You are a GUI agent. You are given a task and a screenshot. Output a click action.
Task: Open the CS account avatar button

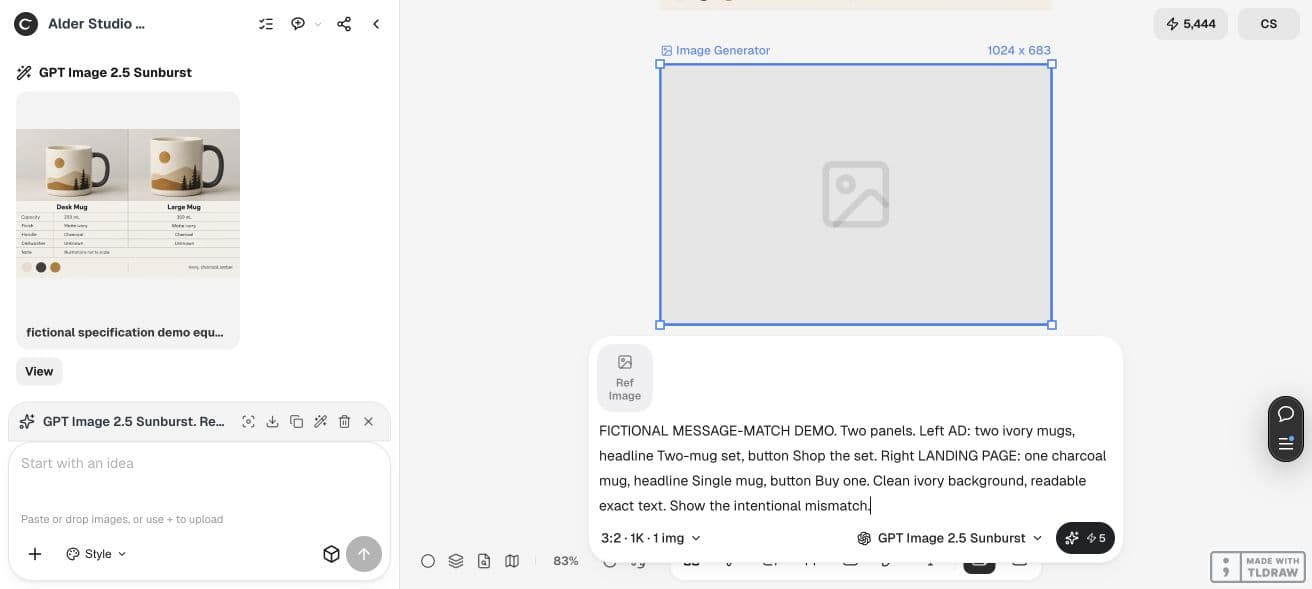pyautogui.click(x=1268, y=24)
